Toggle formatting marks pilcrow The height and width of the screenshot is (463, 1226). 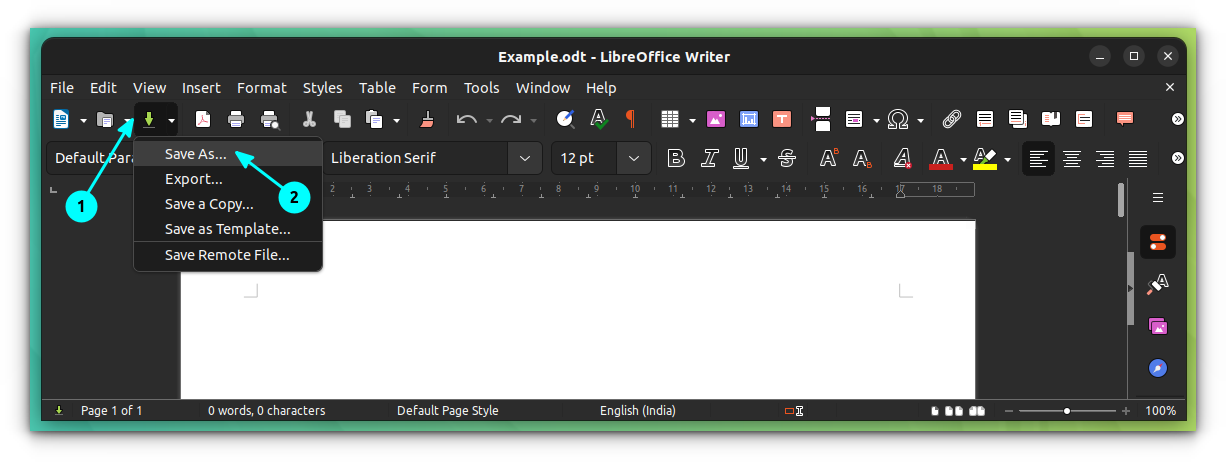pos(630,119)
